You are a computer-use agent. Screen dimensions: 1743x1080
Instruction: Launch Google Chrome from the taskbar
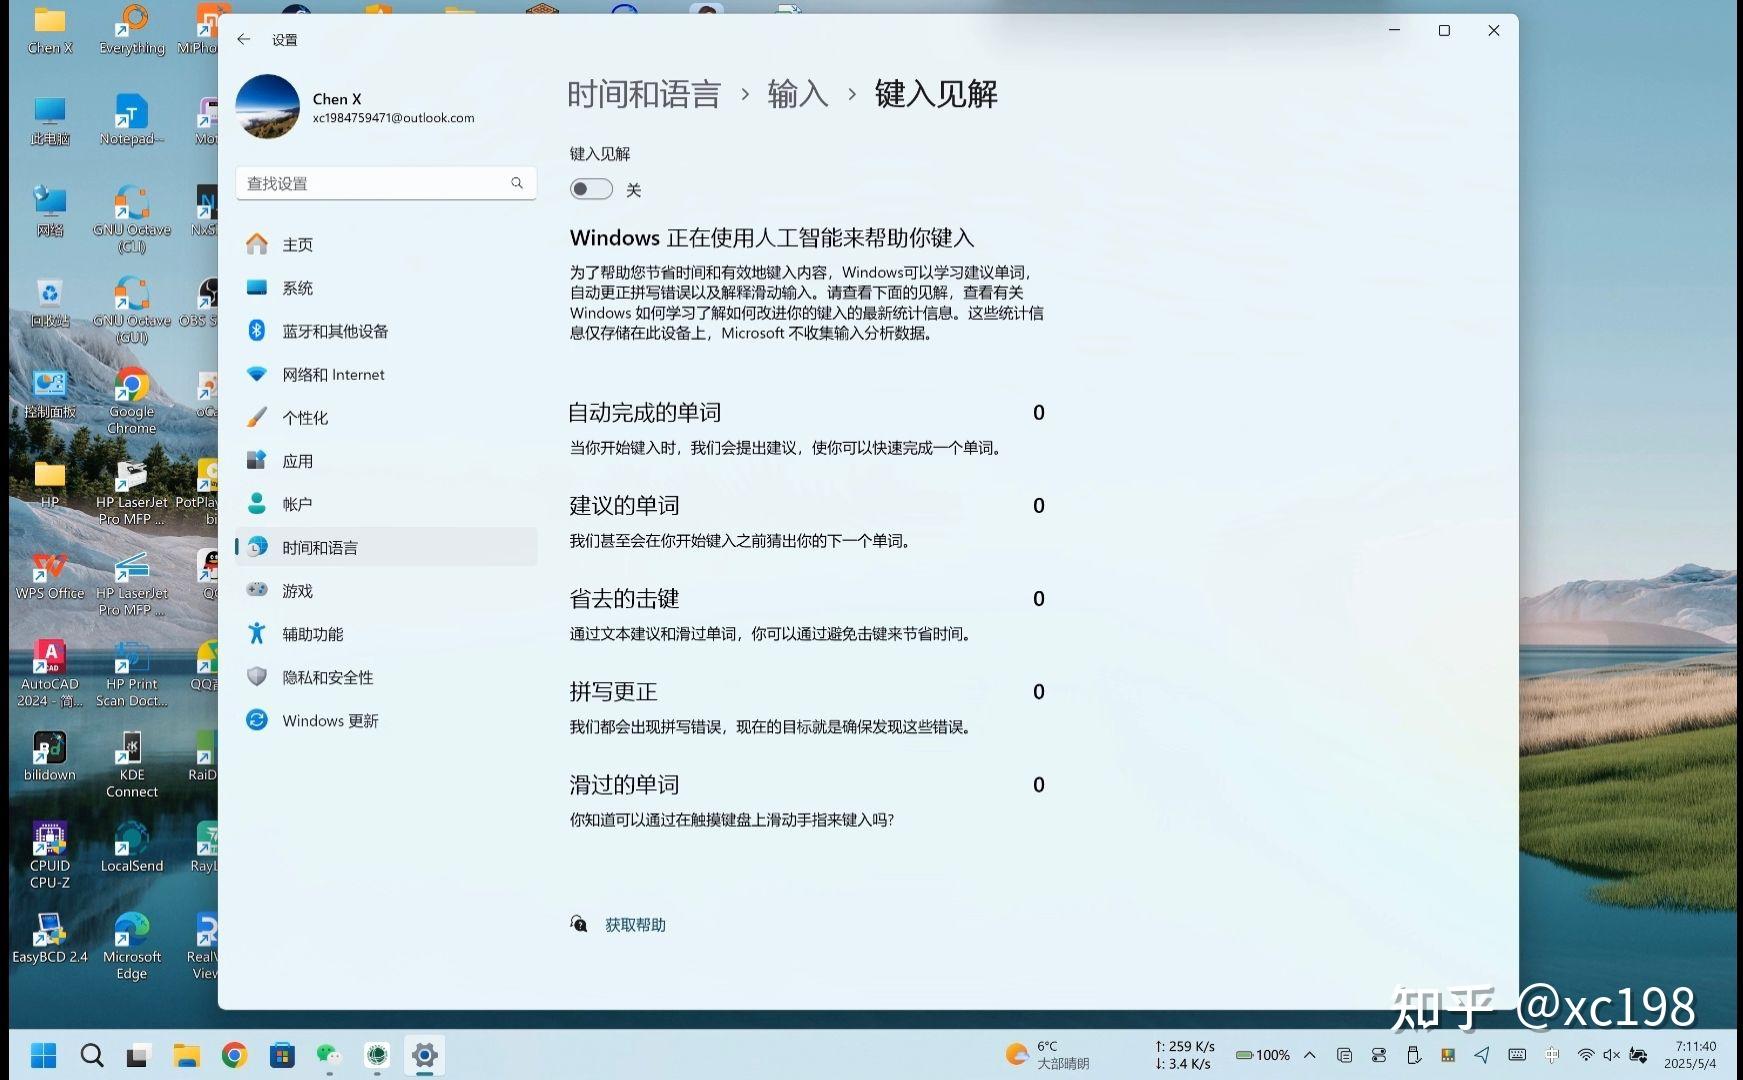pyautogui.click(x=234, y=1055)
